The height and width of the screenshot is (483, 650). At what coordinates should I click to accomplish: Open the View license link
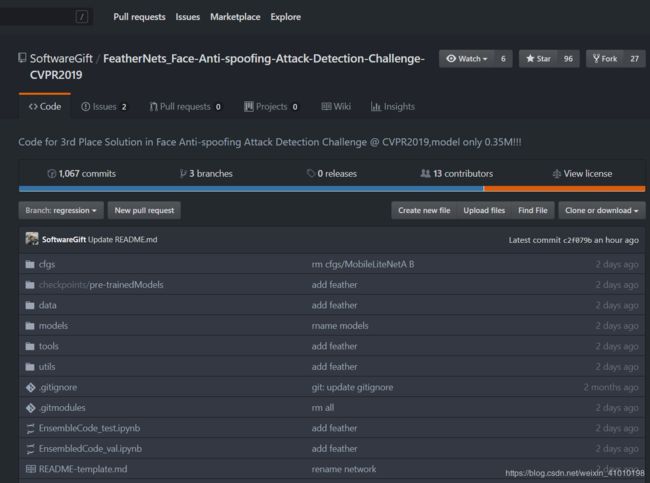pos(582,173)
